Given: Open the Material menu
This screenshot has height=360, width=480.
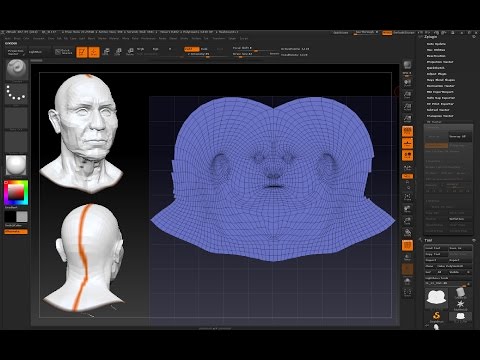Looking at the screenshot, I should tap(114, 39).
